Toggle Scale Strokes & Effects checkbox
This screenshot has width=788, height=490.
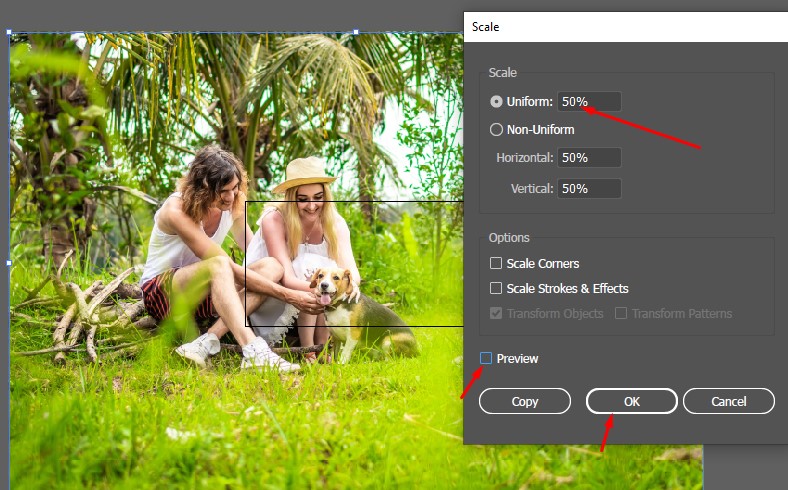pyautogui.click(x=496, y=289)
